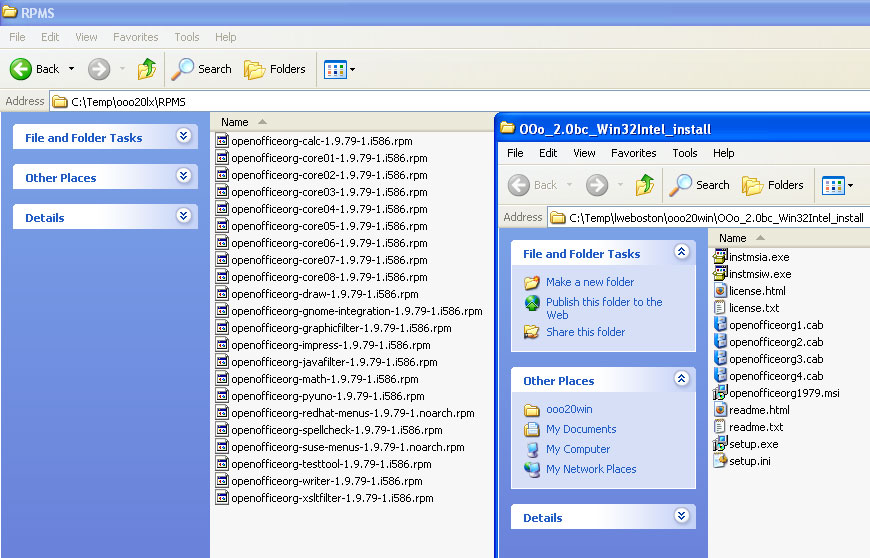Screen dimensions: 870x558
Task: Toggle Folders pane in OOo install window
Action: click(x=773, y=185)
